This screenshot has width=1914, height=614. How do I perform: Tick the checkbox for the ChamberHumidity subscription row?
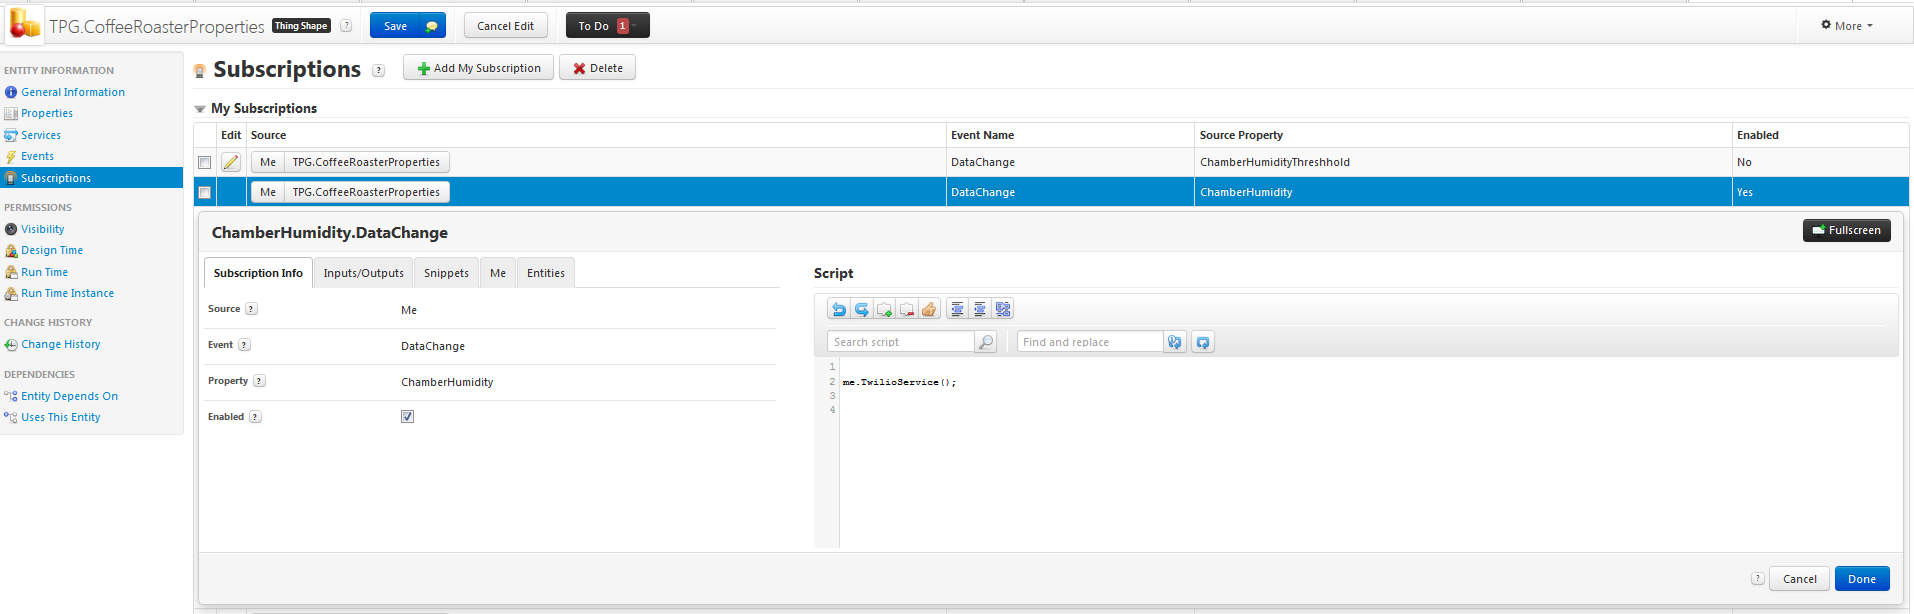pos(205,192)
